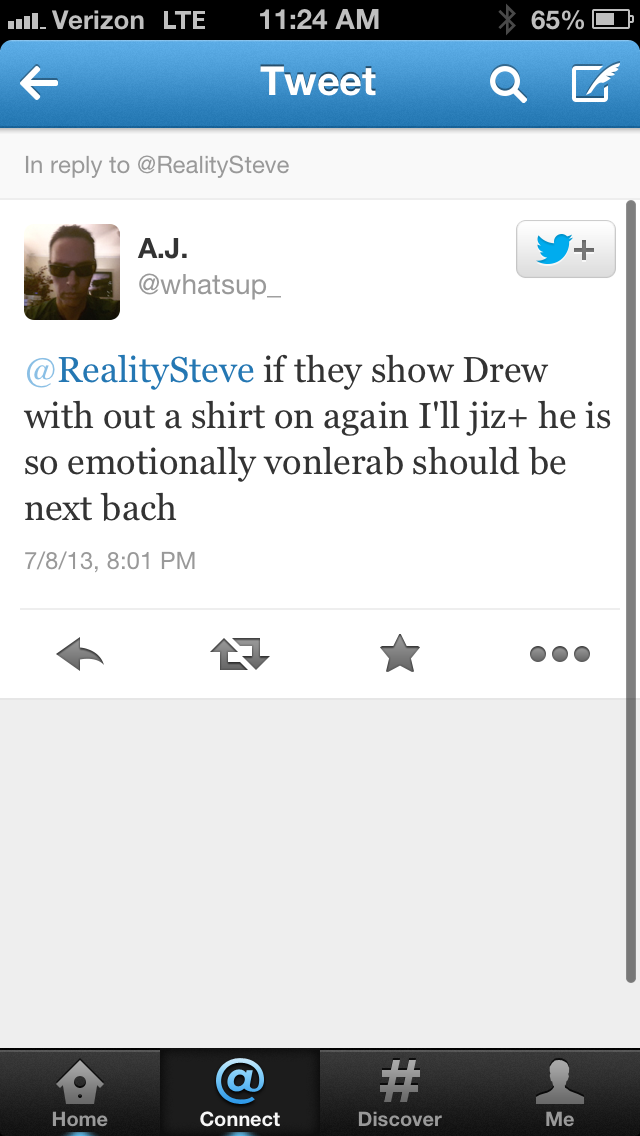Follow A.J. with the bird plus button
The width and height of the screenshot is (640, 1136).
click(566, 249)
